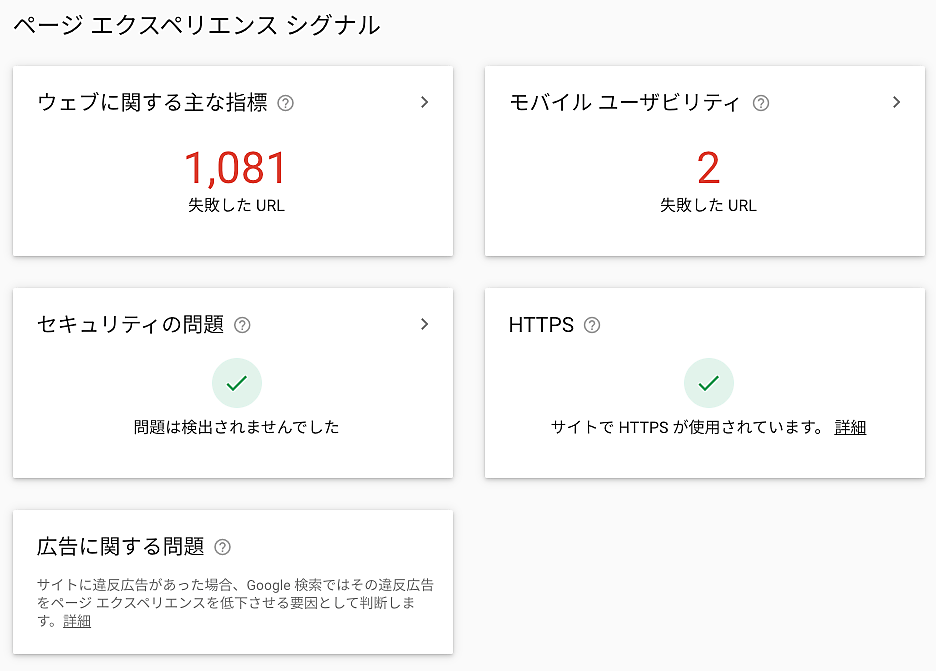Click help icon next to モバイル ユーザビリティ
936x671 pixels.
click(x=761, y=103)
